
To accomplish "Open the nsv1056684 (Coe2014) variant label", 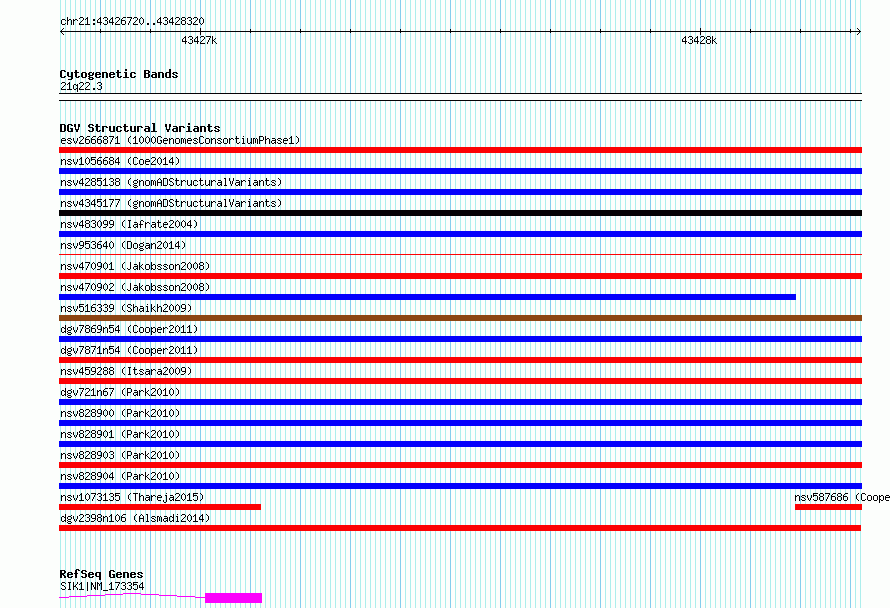I will 120,161.
